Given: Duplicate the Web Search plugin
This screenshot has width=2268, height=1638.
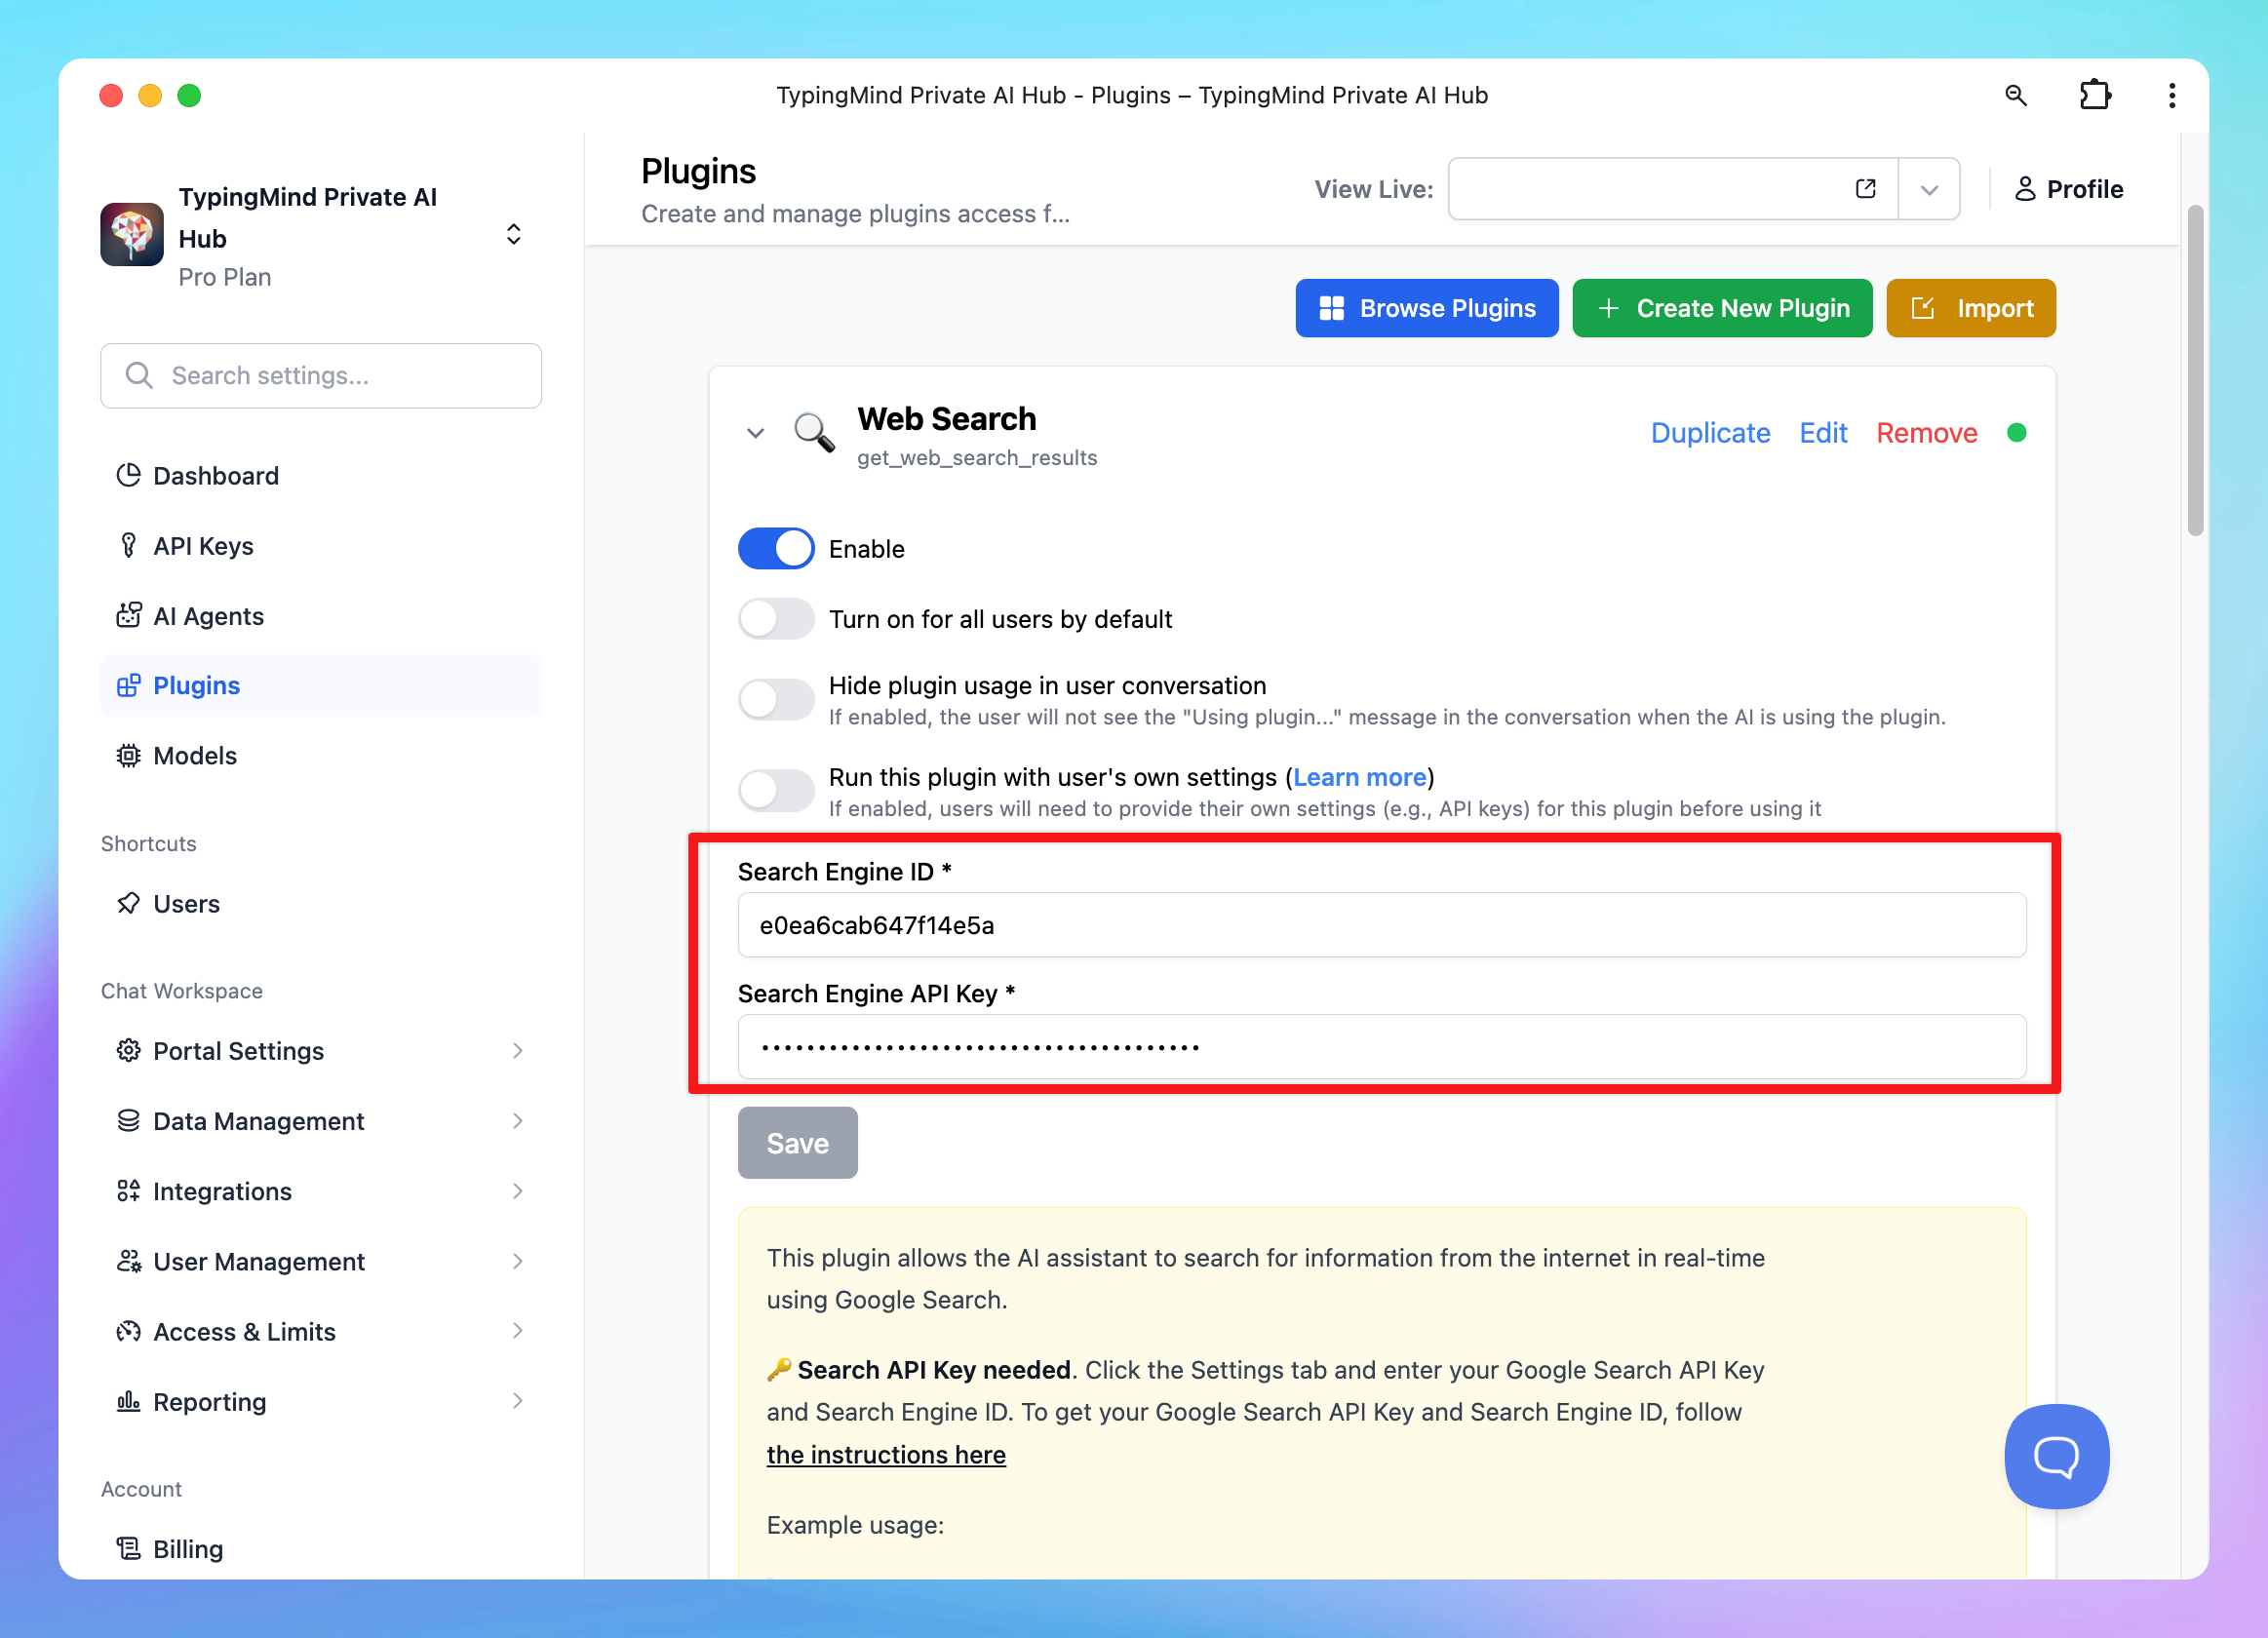Looking at the screenshot, I should (x=1710, y=433).
